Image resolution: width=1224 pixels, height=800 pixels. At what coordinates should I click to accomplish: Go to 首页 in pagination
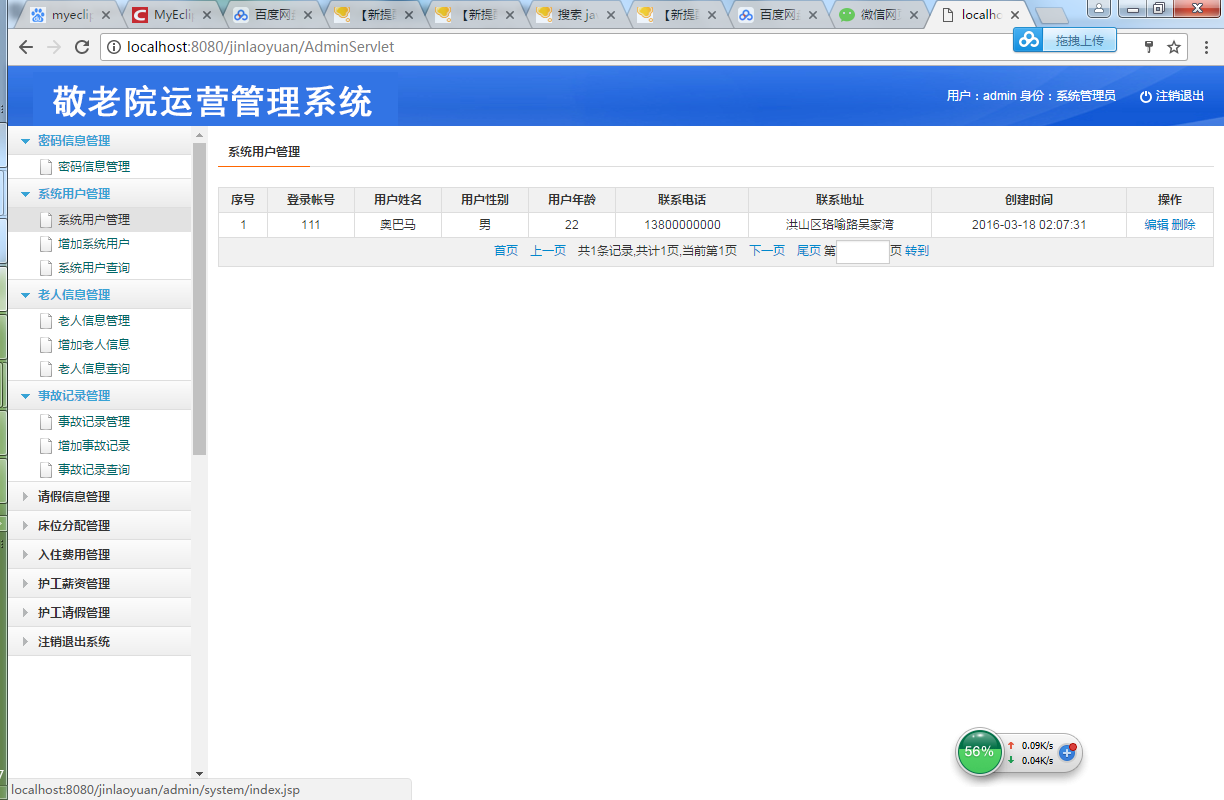506,251
